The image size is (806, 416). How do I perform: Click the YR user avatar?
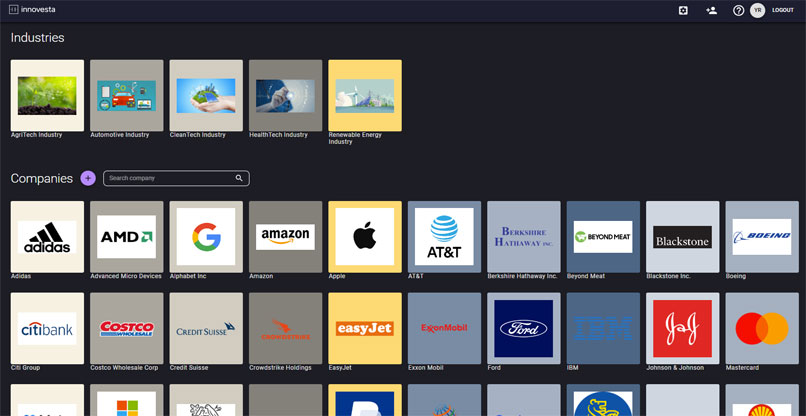point(757,10)
